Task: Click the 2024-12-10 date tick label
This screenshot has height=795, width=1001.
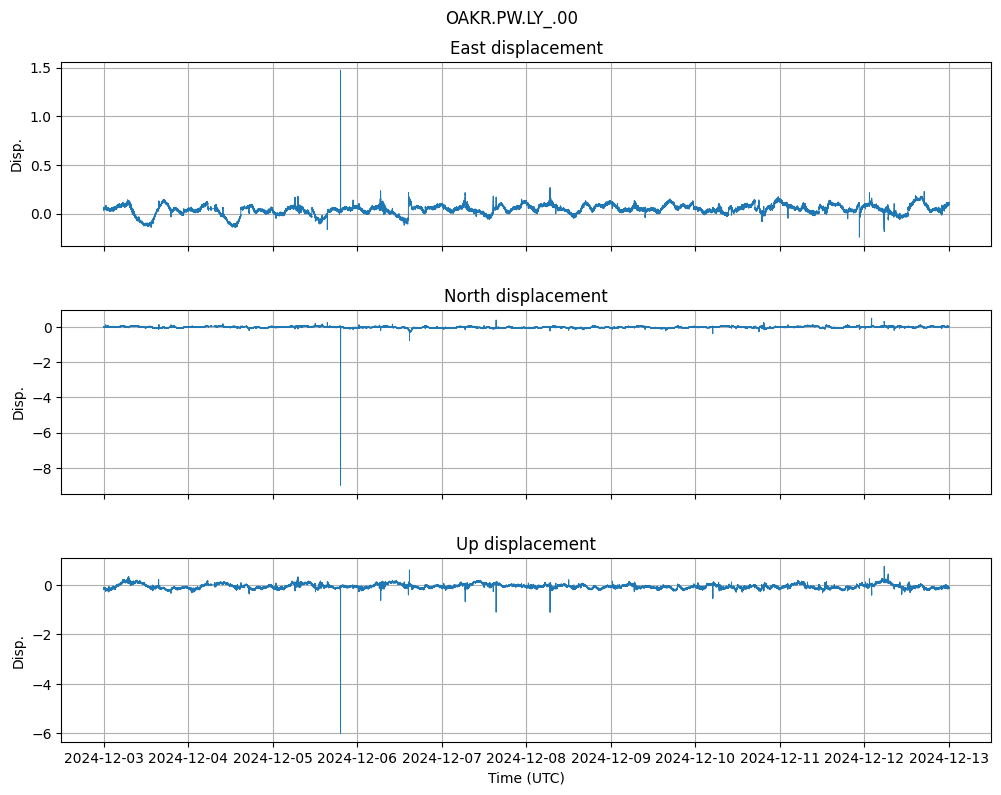Action: [695, 759]
